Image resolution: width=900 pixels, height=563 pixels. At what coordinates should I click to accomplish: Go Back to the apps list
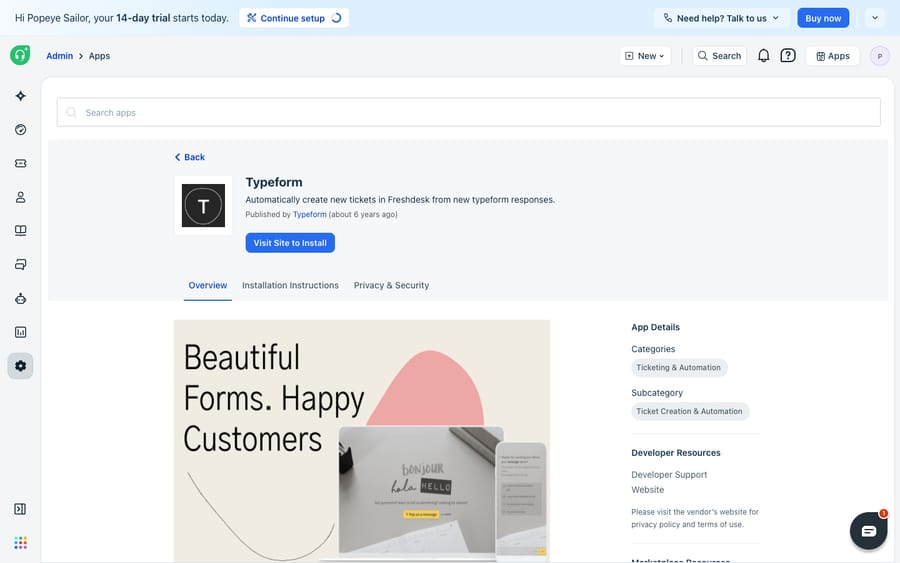coord(190,157)
